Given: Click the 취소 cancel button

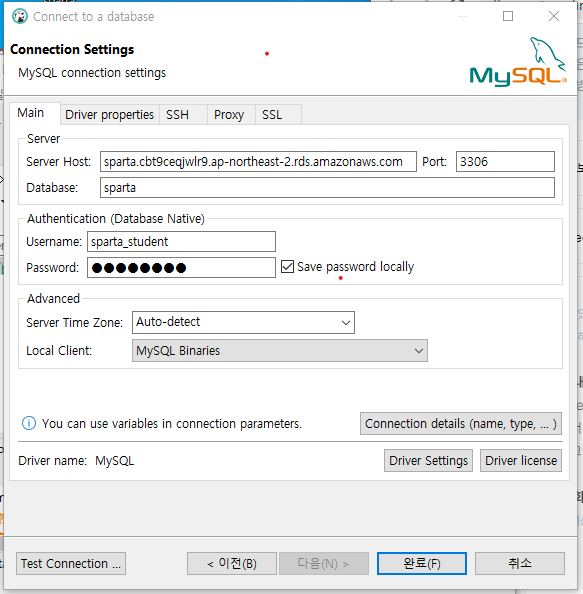Looking at the screenshot, I should pyautogui.click(x=520, y=564).
